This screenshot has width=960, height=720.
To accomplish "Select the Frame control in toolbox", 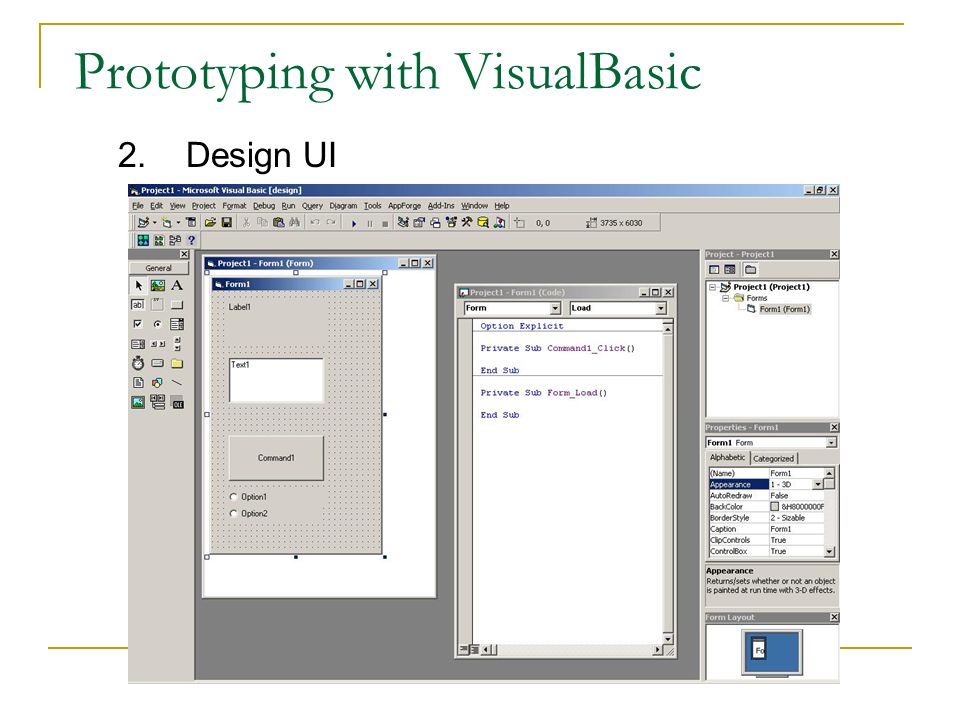I will [x=158, y=304].
